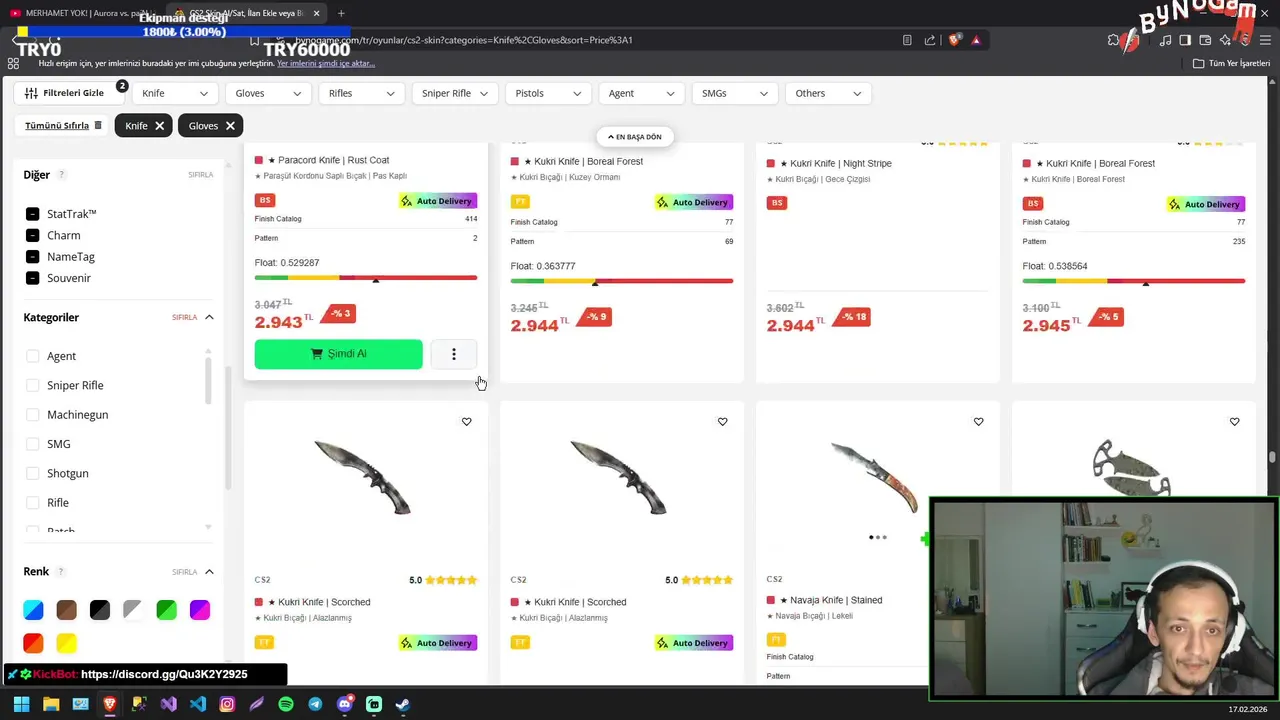The height and width of the screenshot is (720, 1280).
Task: Open Tüm Yer İşaretleri bookmarks folder
Action: (x=1232, y=63)
